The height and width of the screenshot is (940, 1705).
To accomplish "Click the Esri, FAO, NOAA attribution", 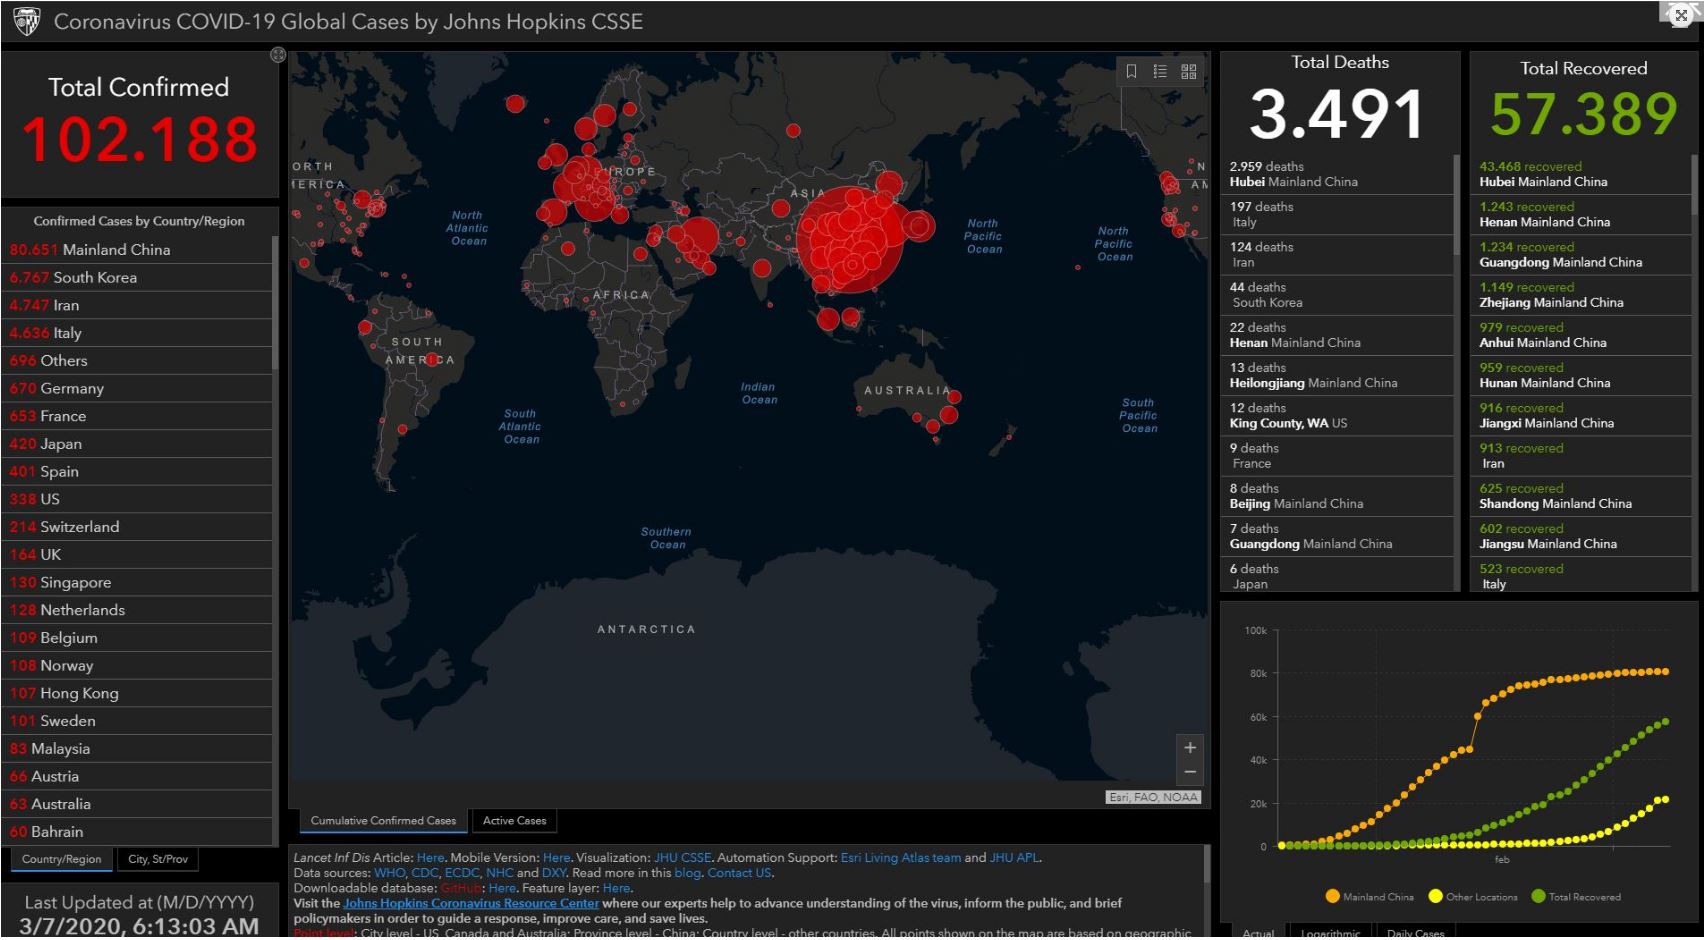I will tap(1153, 797).
